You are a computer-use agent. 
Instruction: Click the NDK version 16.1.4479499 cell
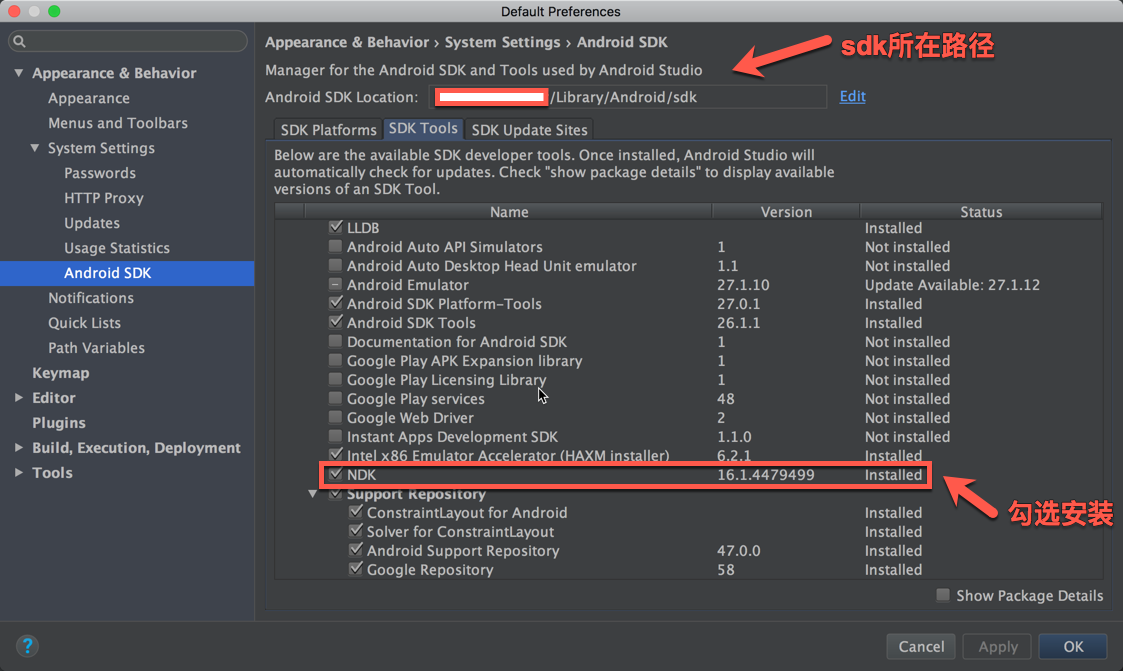point(766,475)
